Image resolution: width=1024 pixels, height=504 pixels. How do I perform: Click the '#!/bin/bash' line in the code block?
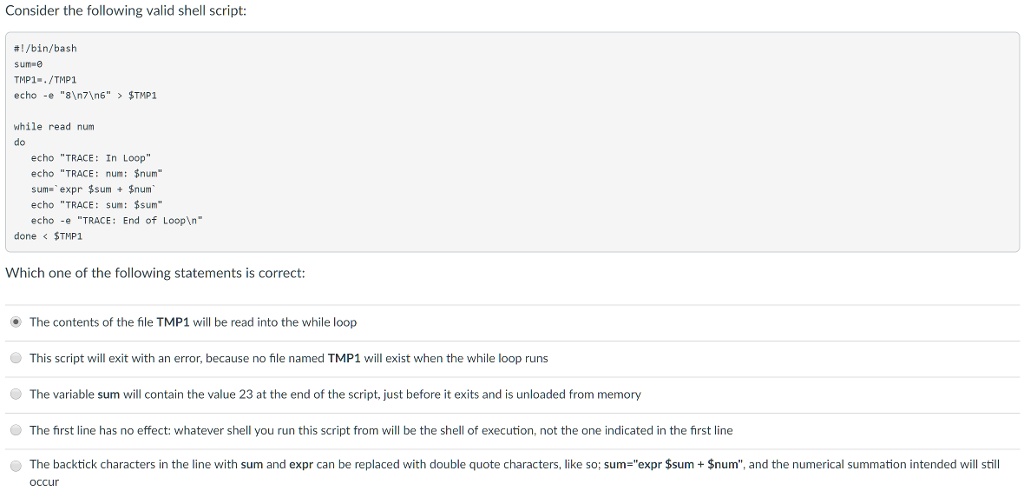pyautogui.click(x=45, y=48)
